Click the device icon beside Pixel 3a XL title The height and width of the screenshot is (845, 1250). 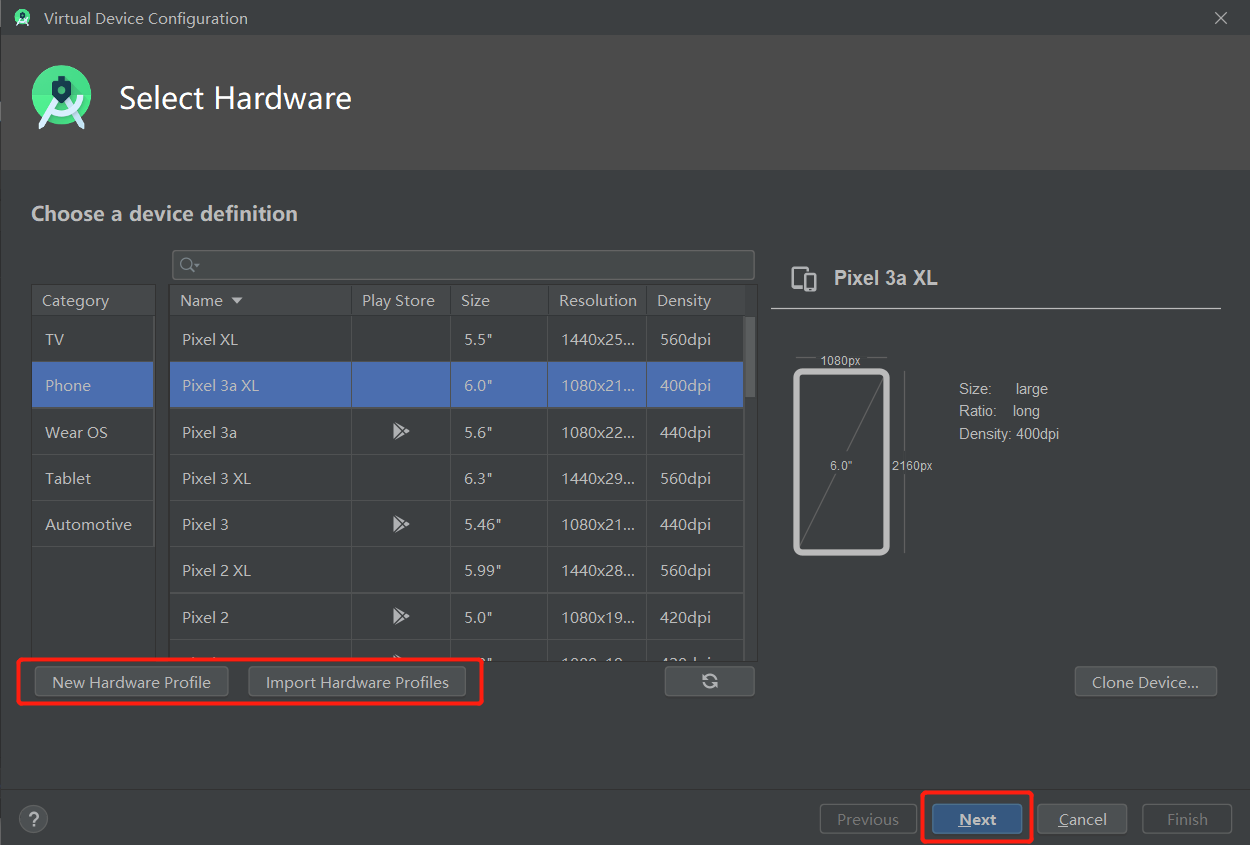(804, 279)
